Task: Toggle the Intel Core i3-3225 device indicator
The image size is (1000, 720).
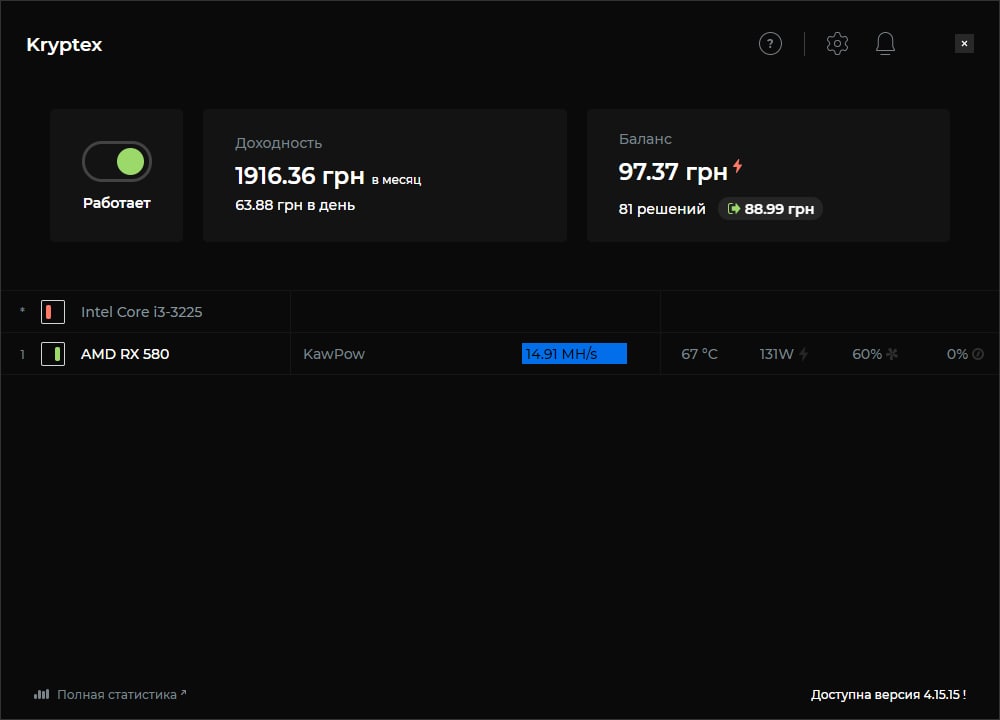Action: pyautogui.click(x=53, y=312)
